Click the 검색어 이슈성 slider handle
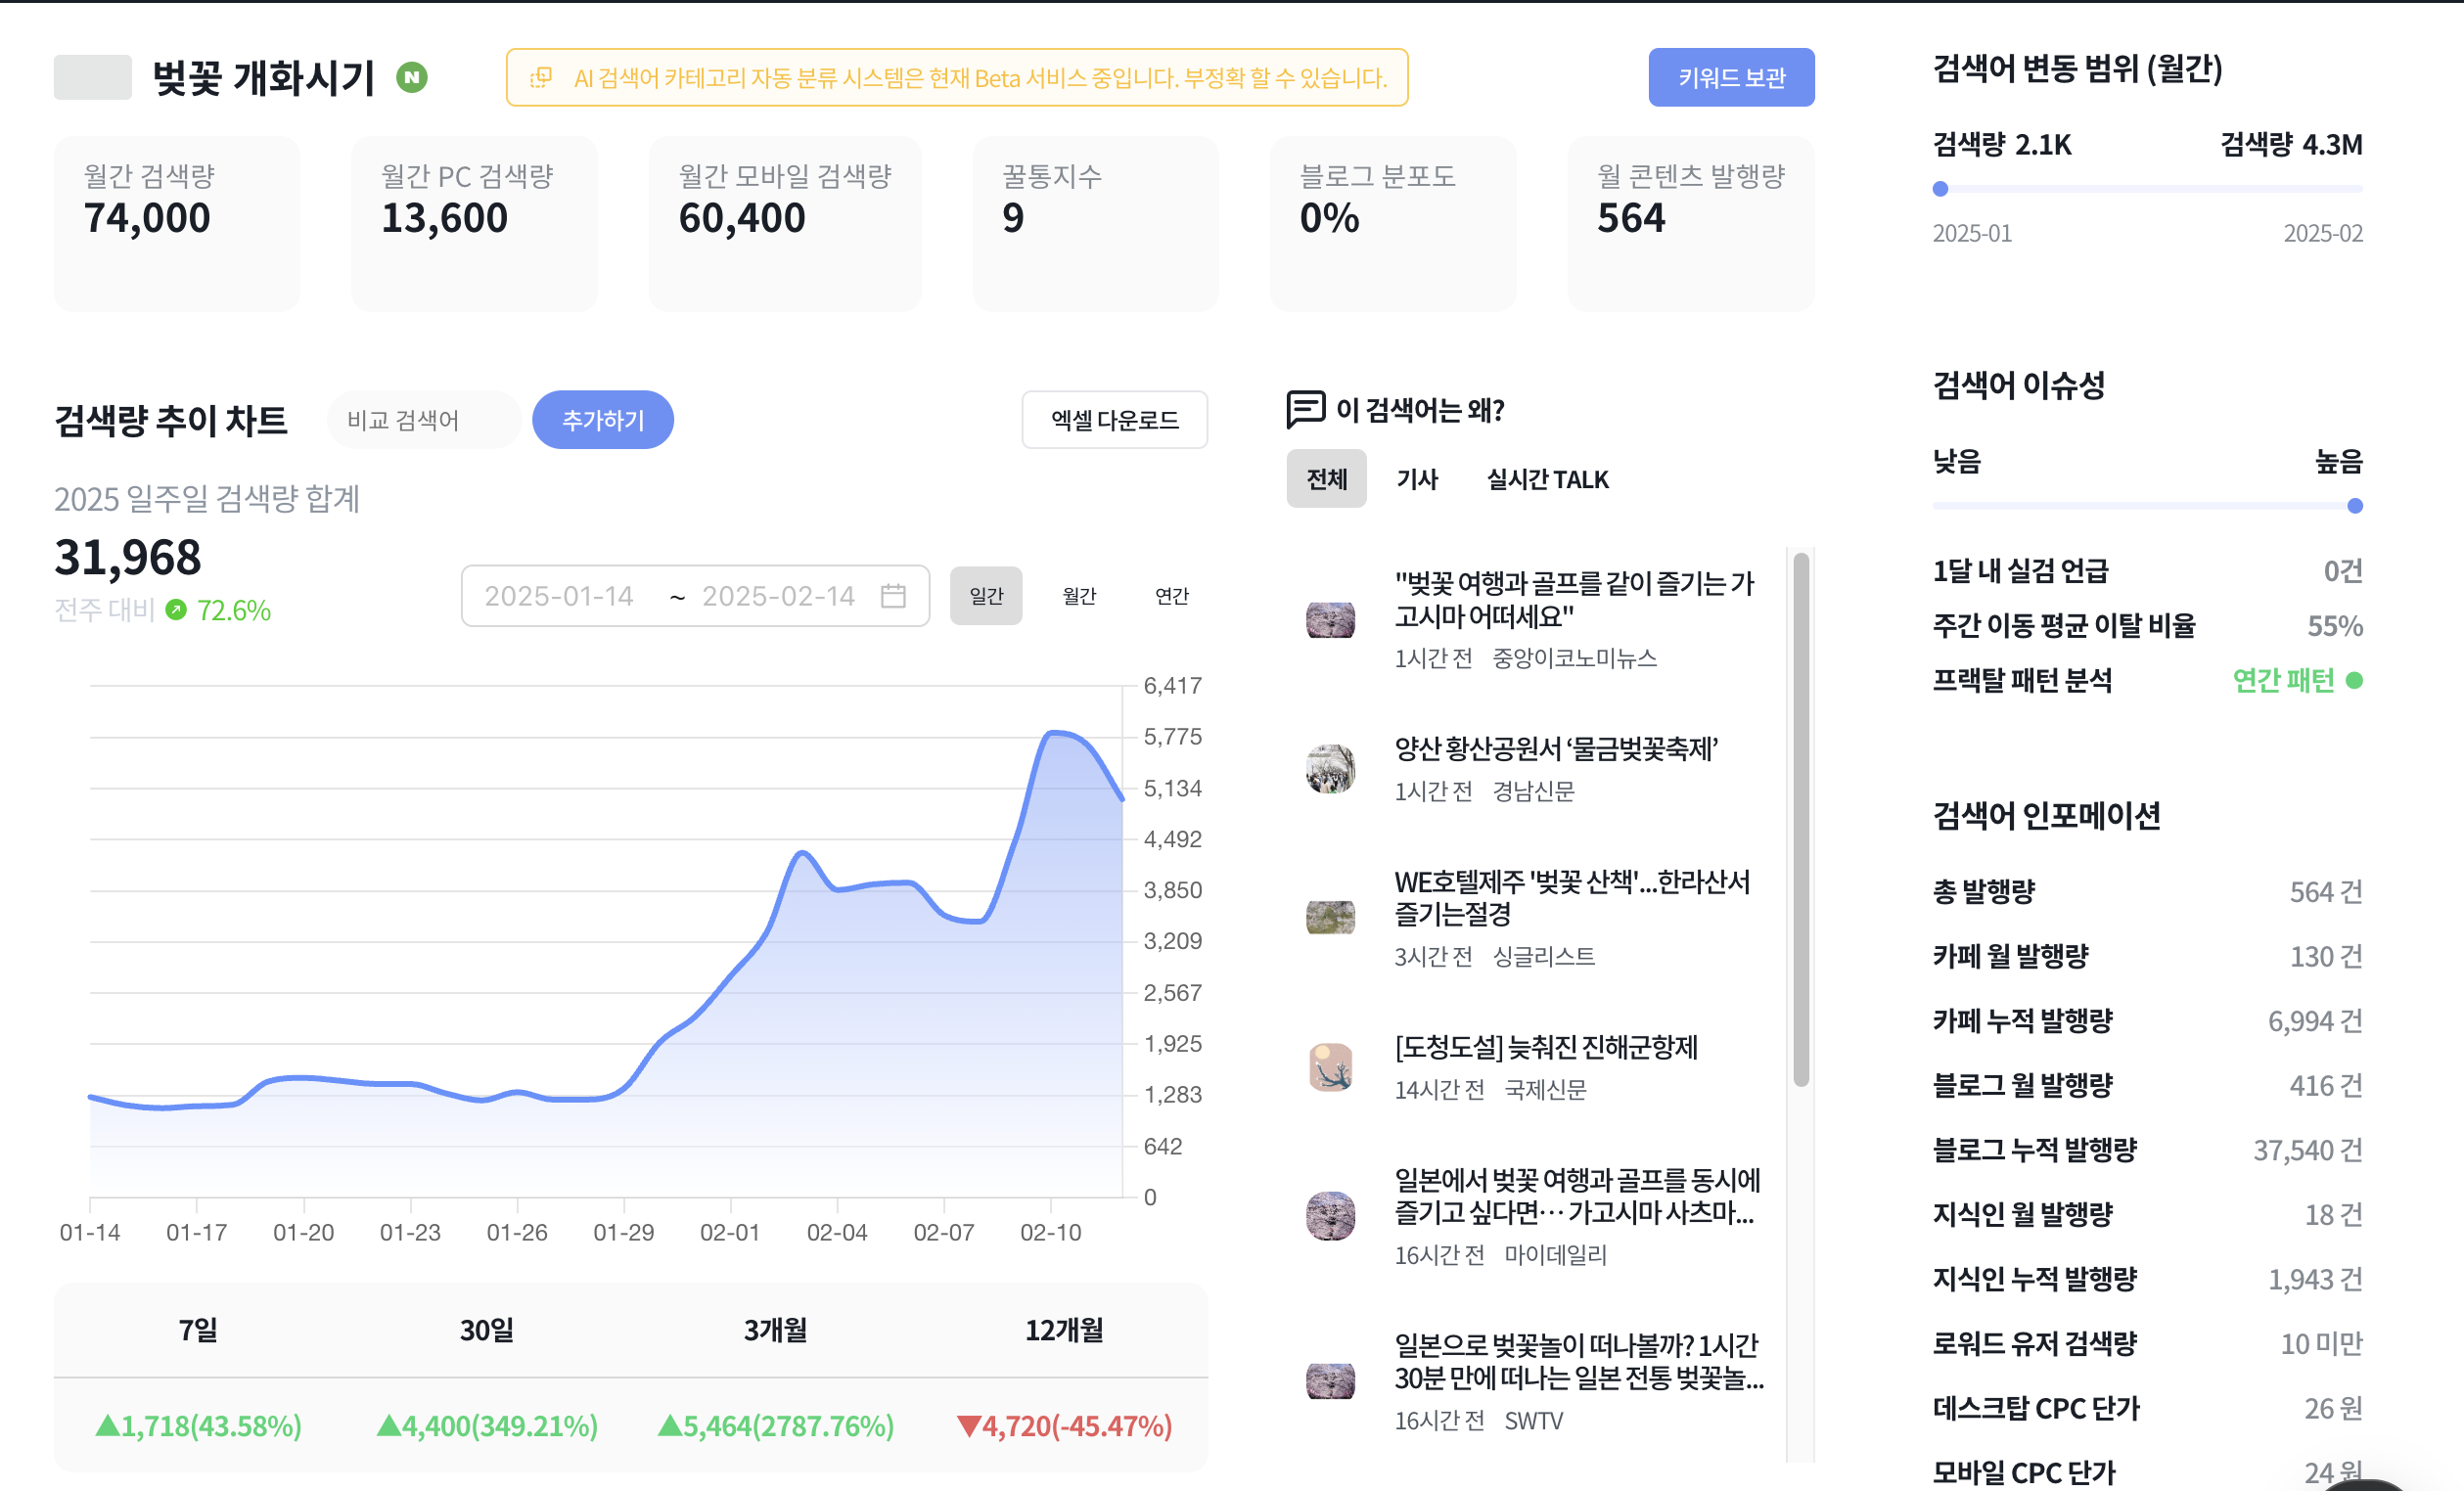 tap(2355, 506)
